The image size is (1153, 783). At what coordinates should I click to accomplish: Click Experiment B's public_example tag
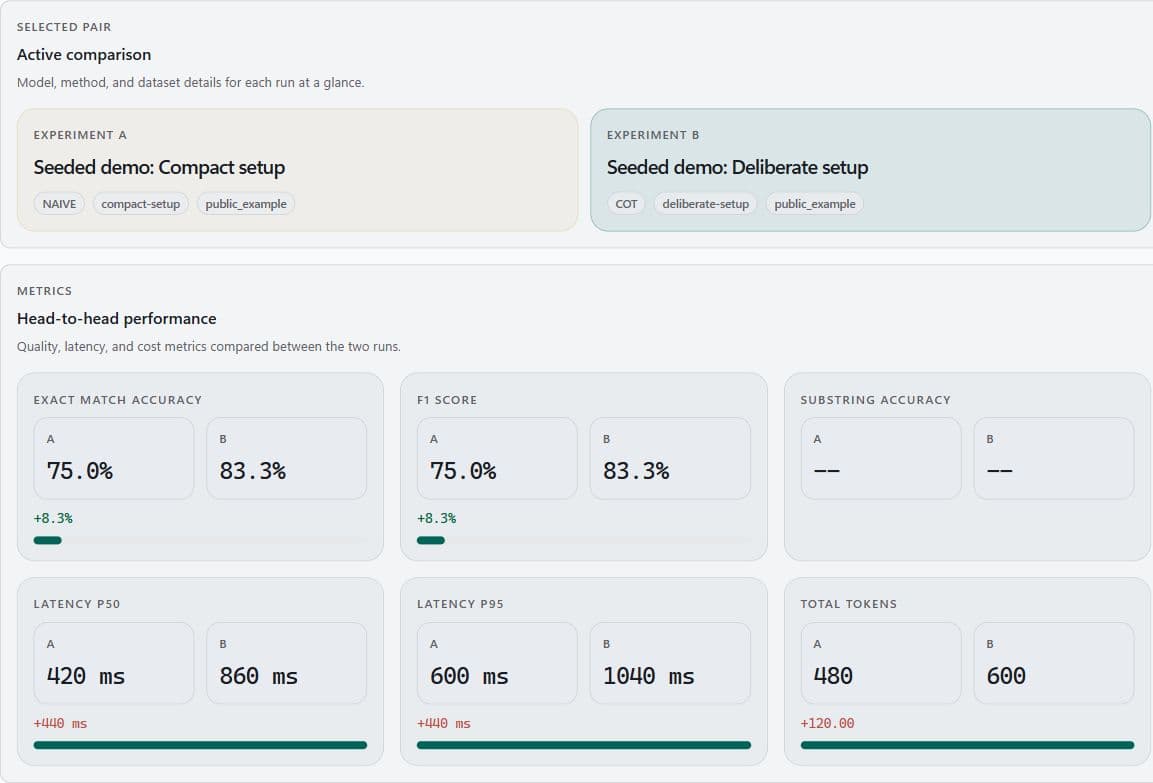[x=815, y=204]
